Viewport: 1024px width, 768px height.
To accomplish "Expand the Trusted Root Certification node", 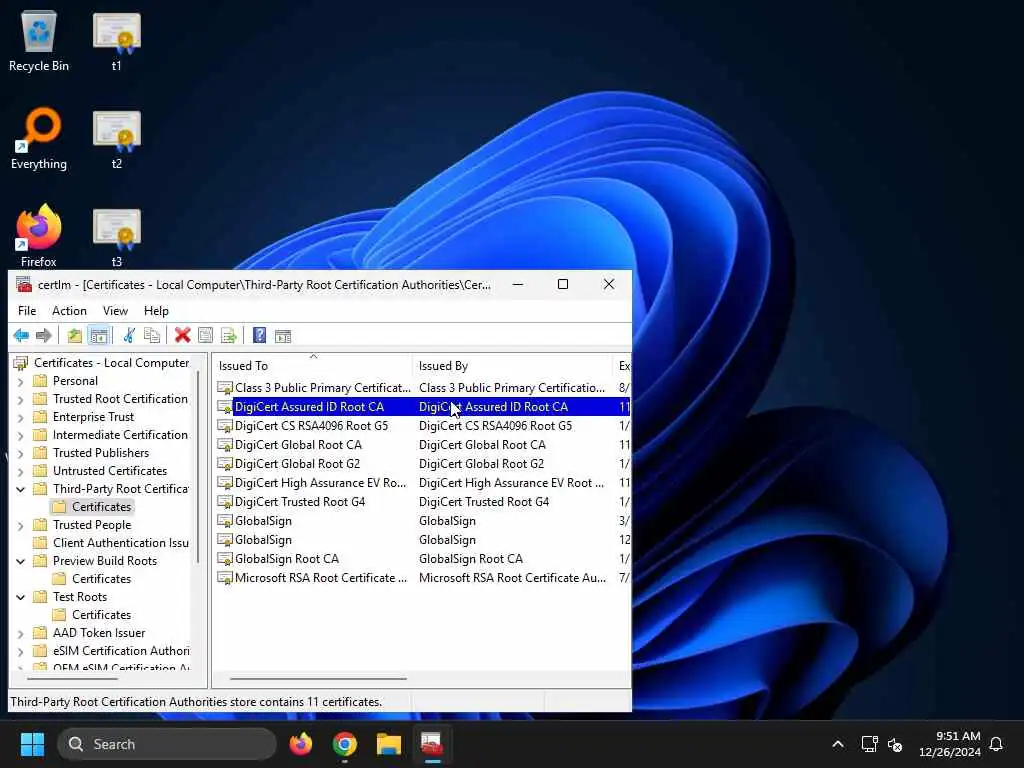I will point(20,399).
